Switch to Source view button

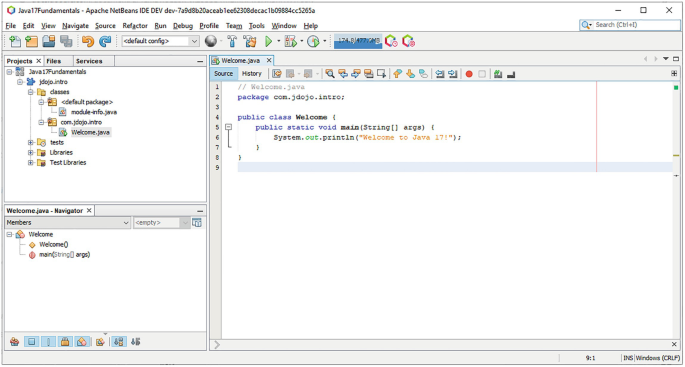[x=224, y=74]
